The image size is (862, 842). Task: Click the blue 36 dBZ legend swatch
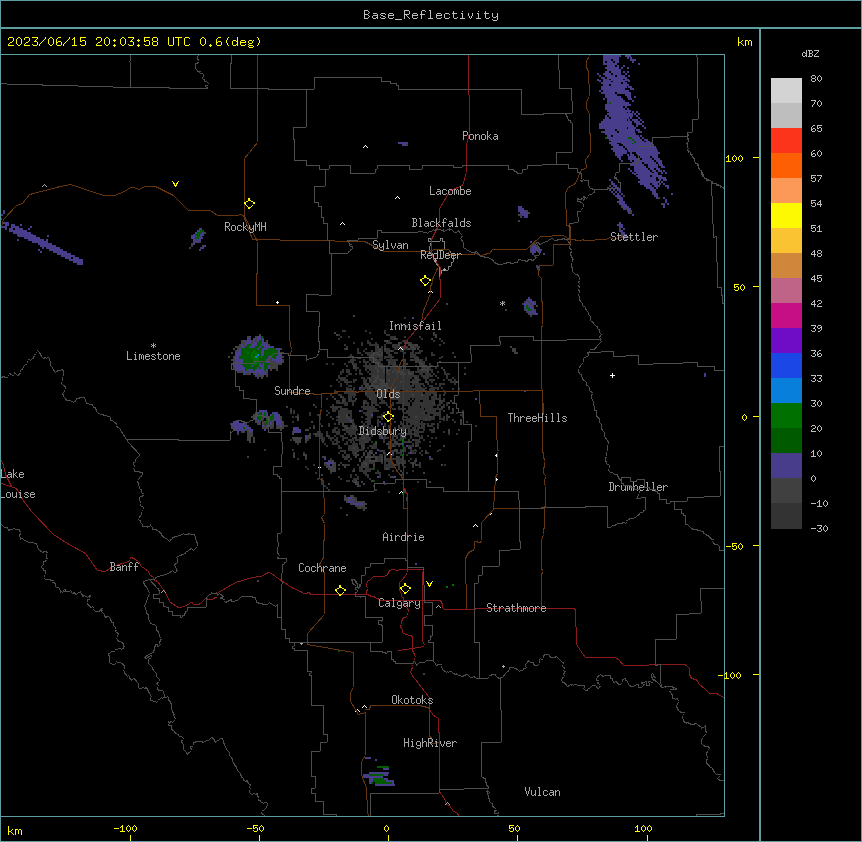pos(786,365)
